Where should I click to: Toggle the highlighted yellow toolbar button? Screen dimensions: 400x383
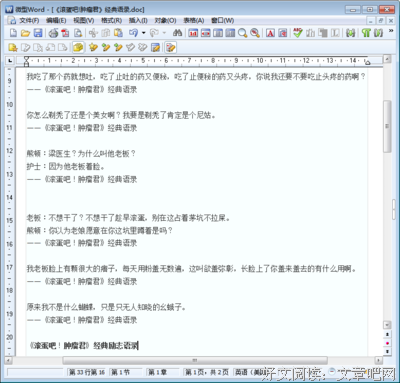(x=78, y=47)
